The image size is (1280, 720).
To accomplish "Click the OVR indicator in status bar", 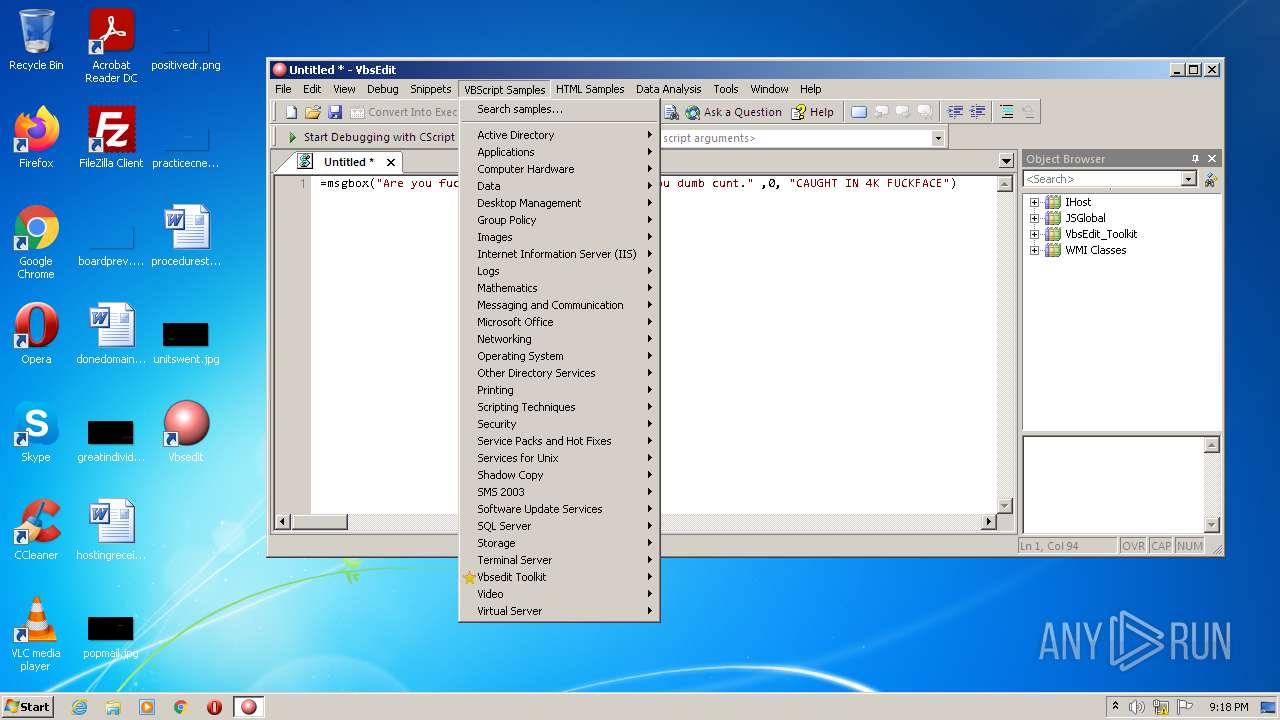I will [1133, 546].
